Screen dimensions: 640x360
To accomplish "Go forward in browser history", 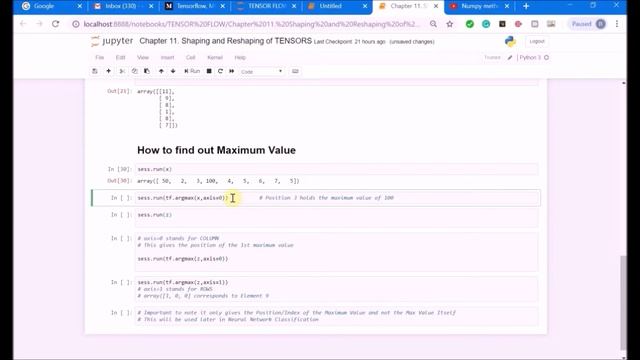I will coord(39,24).
